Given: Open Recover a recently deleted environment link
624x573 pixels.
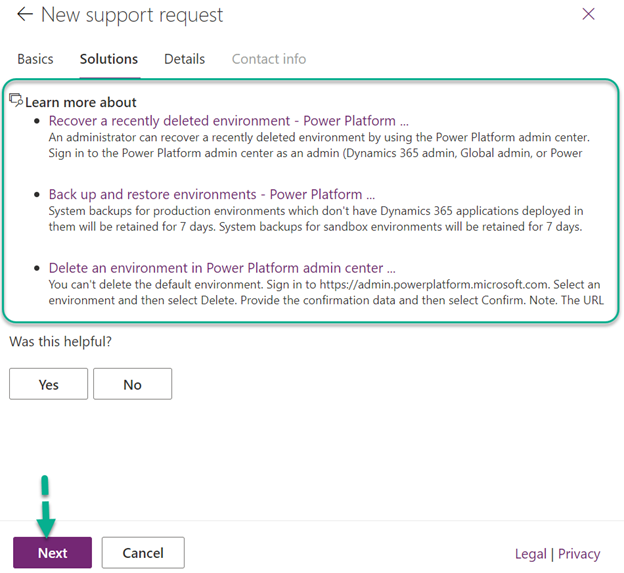Looking at the screenshot, I should point(228,121).
